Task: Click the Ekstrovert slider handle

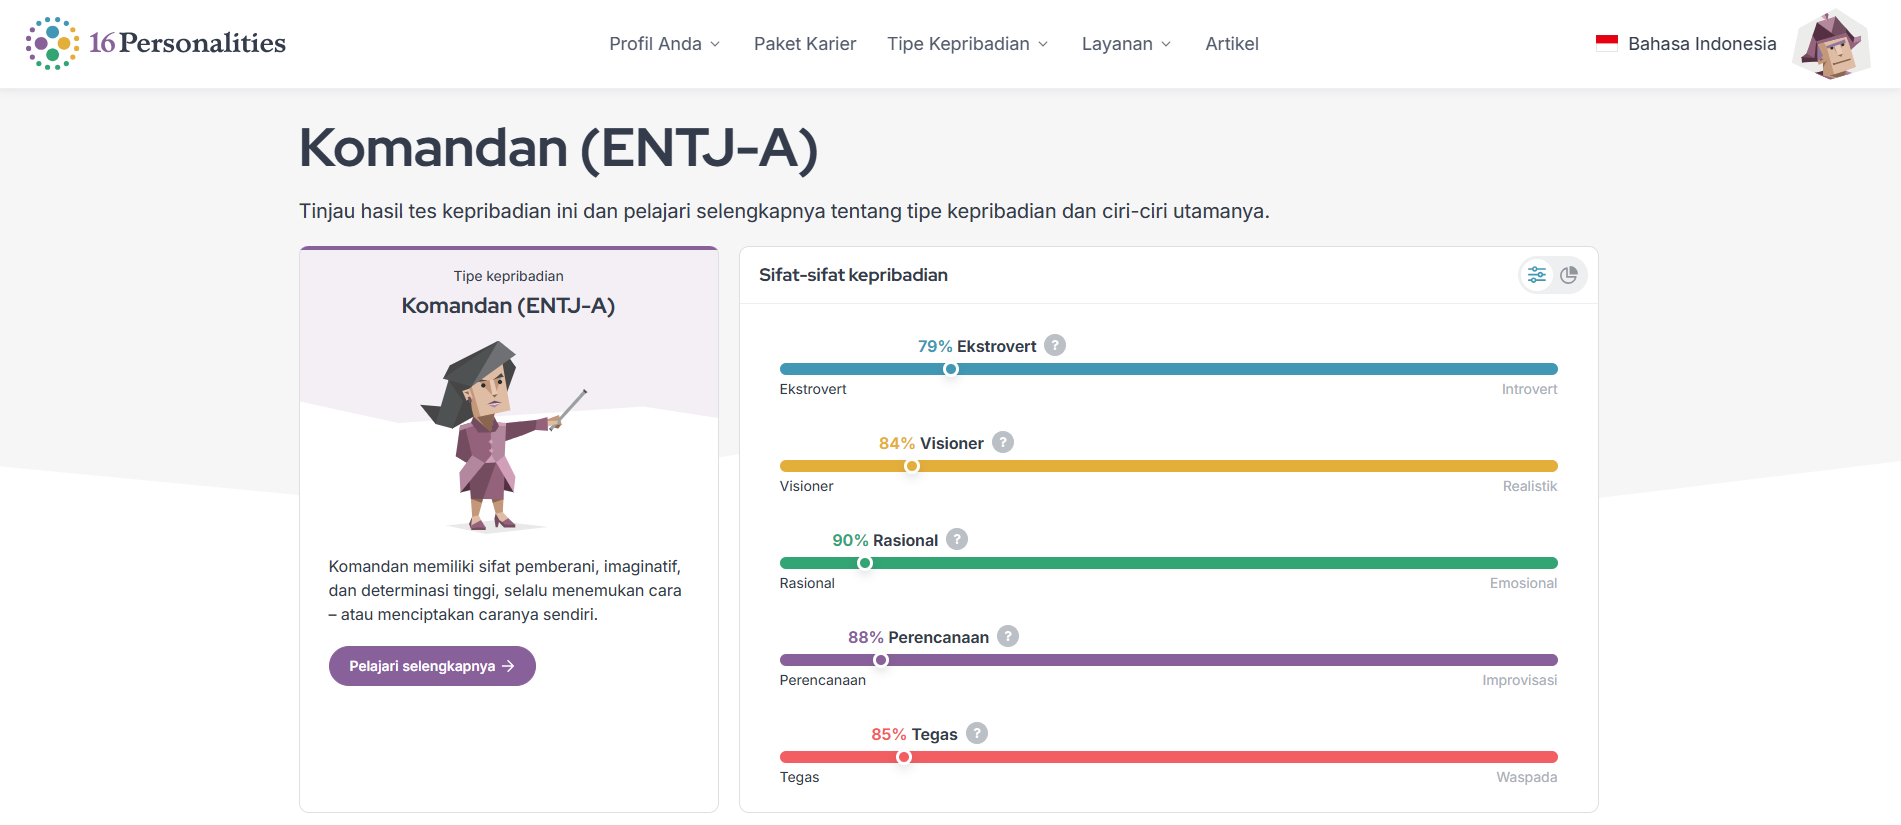Action: (951, 369)
